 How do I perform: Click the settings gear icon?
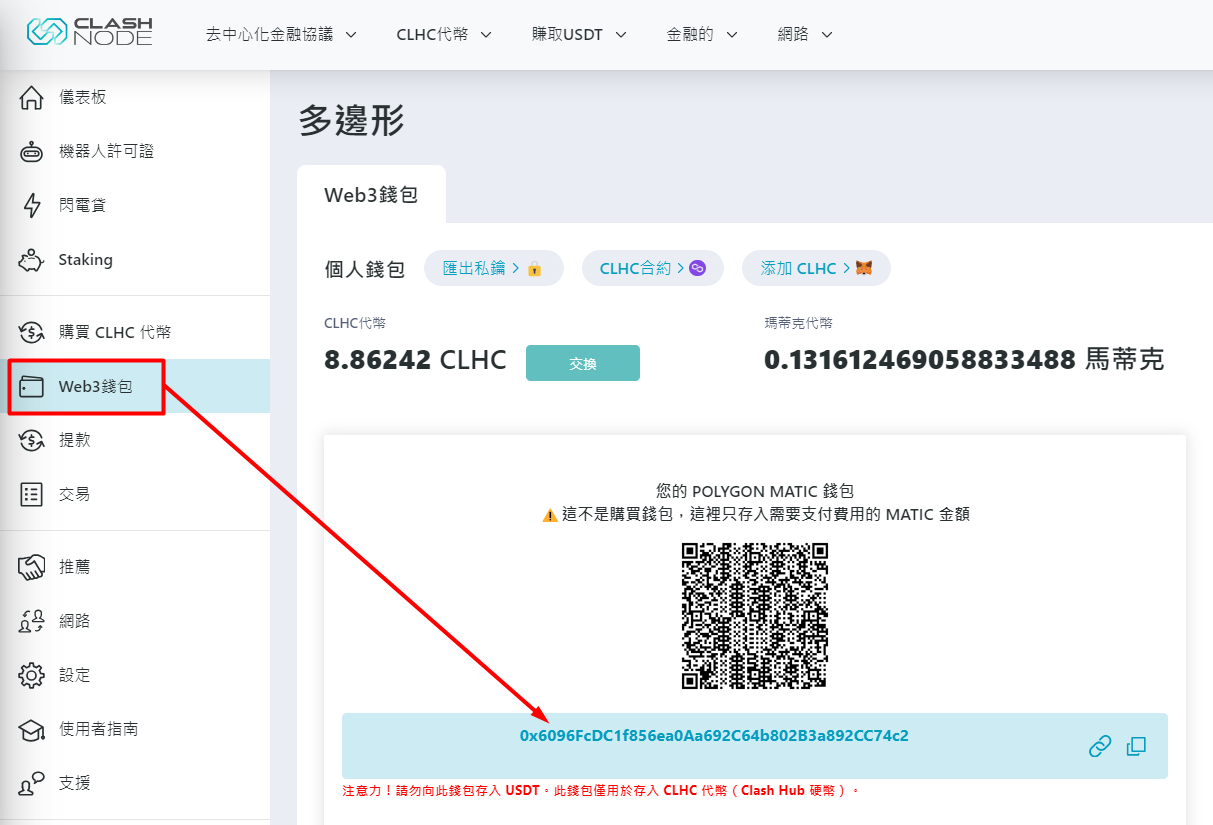click(32, 675)
